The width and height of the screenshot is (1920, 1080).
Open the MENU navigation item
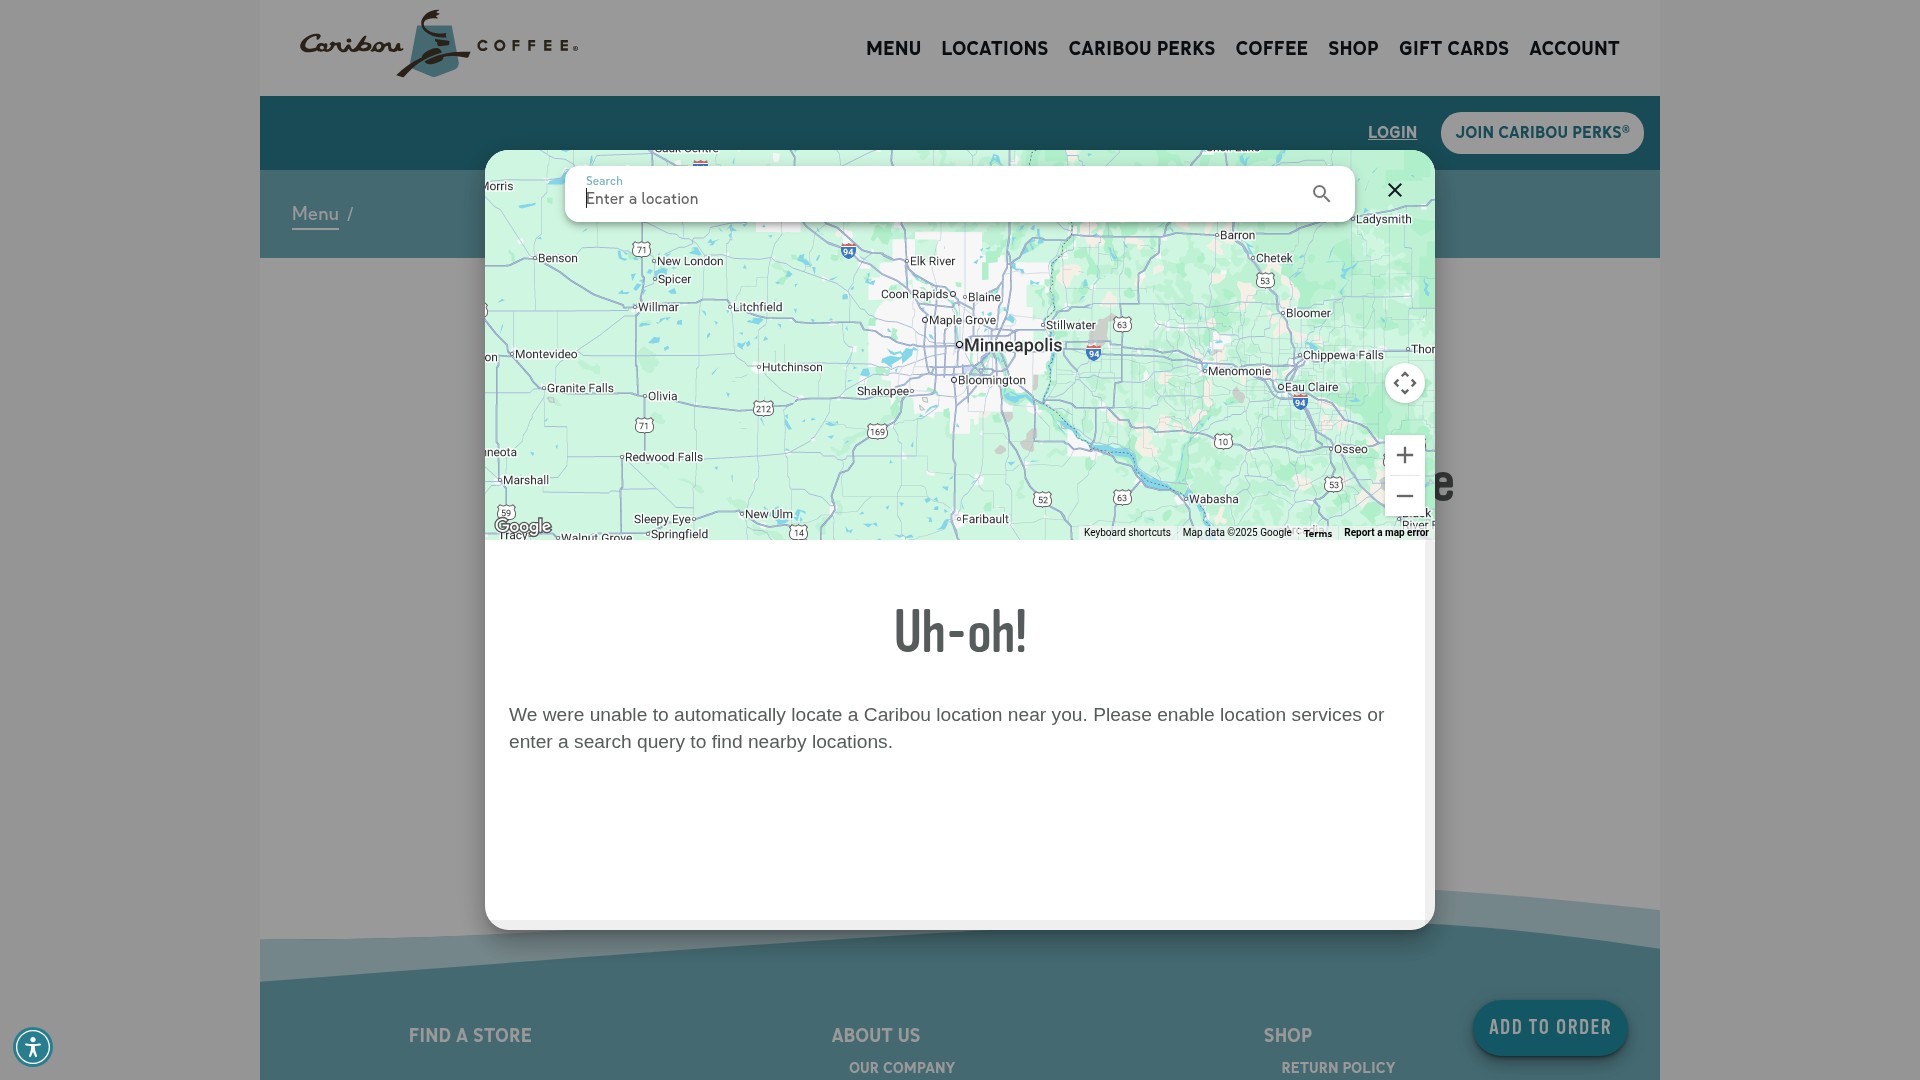point(893,48)
